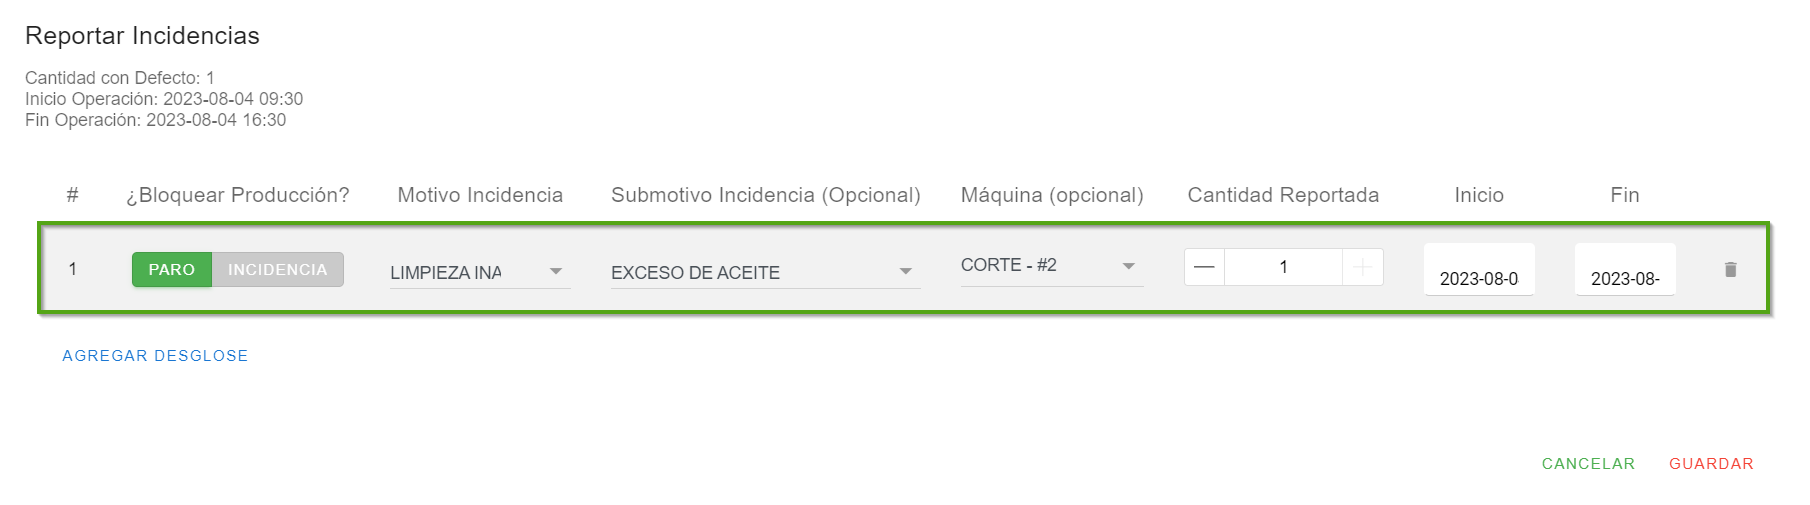Click the Motivo Incidencia column header
This screenshot has width=1810, height=505.
pyautogui.click(x=480, y=195)
